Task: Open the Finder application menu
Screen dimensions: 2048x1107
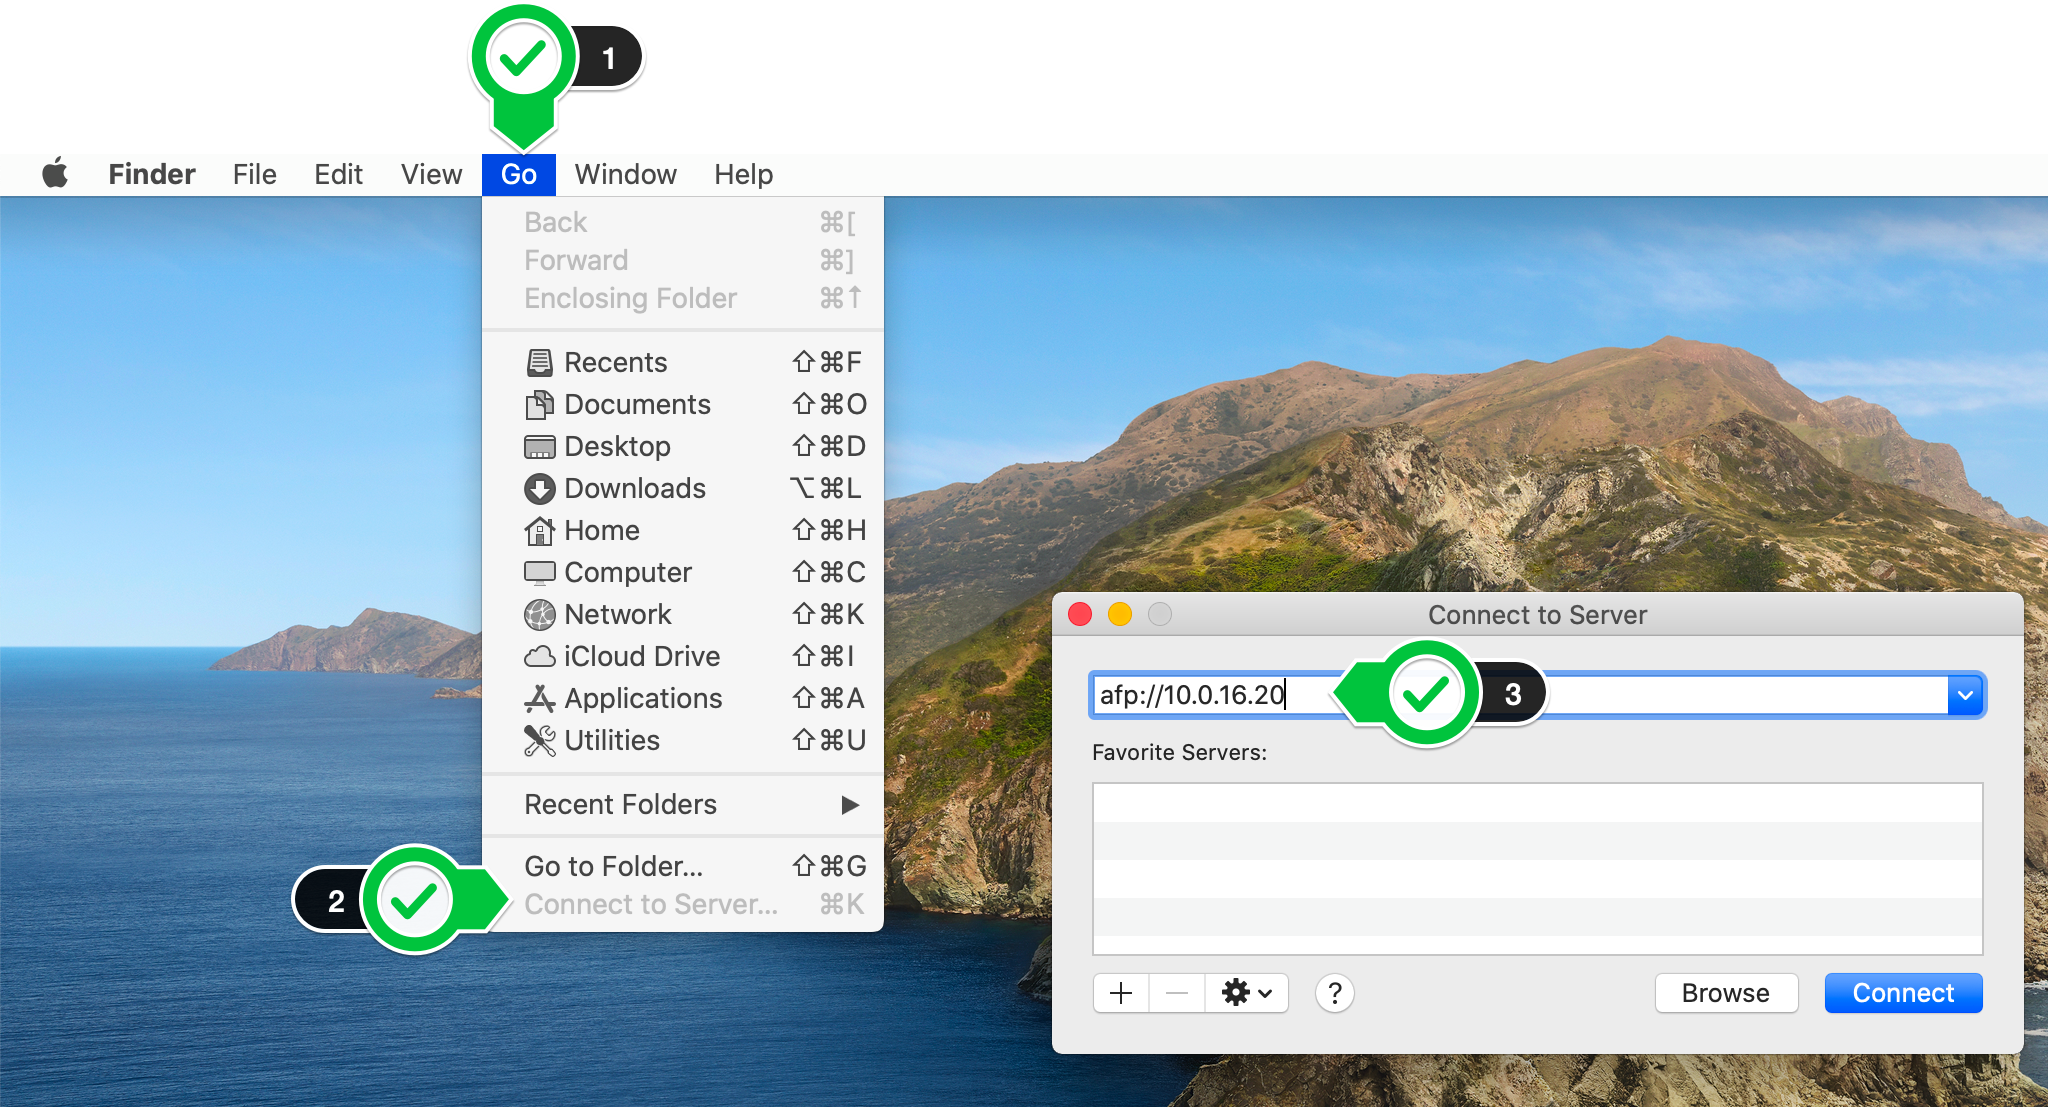Action: tap(152, 174)
